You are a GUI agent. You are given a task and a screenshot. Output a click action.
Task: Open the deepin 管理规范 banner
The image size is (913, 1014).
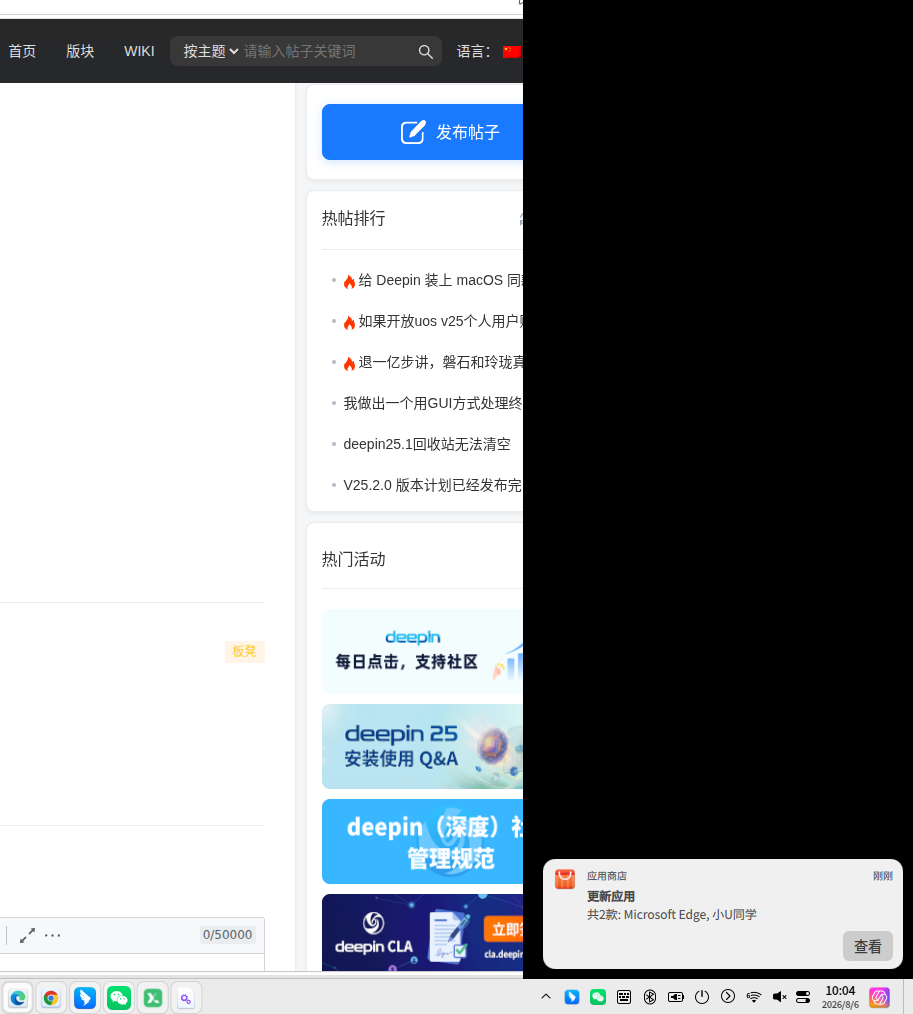pos(422,841)
